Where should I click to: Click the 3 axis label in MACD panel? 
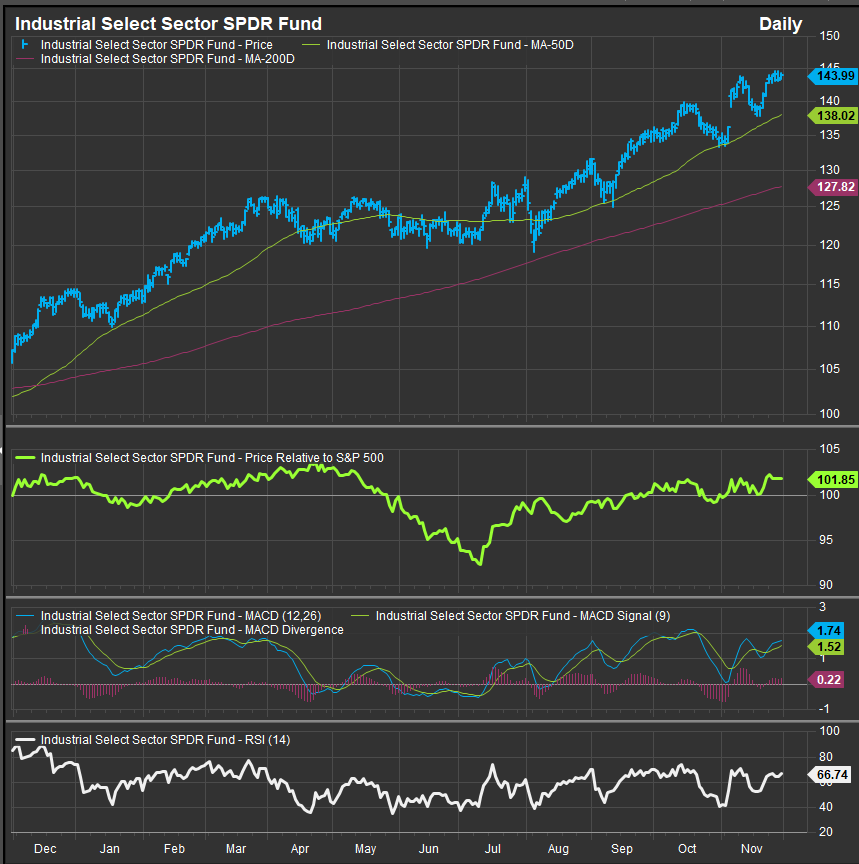point(823,607)
